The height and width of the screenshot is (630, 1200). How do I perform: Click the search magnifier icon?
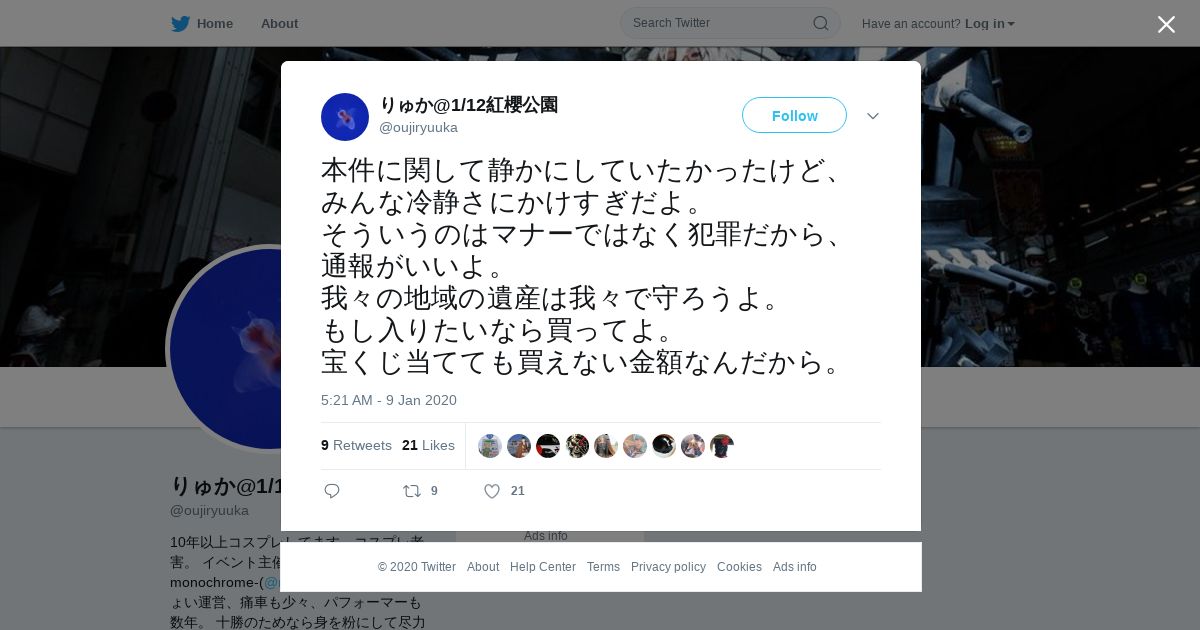coord(820,23)
